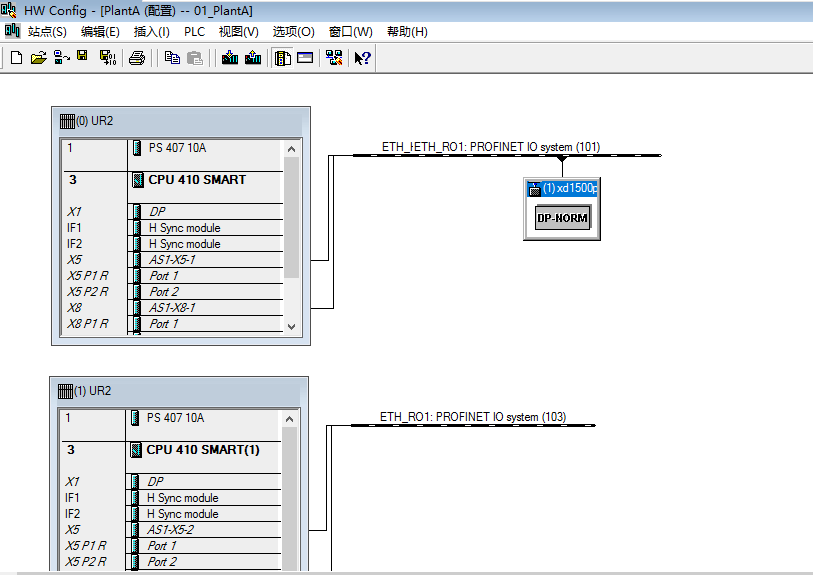Click the Download to Module icon
Viewport: 813px width, 575px height.
tap(230, 58)
